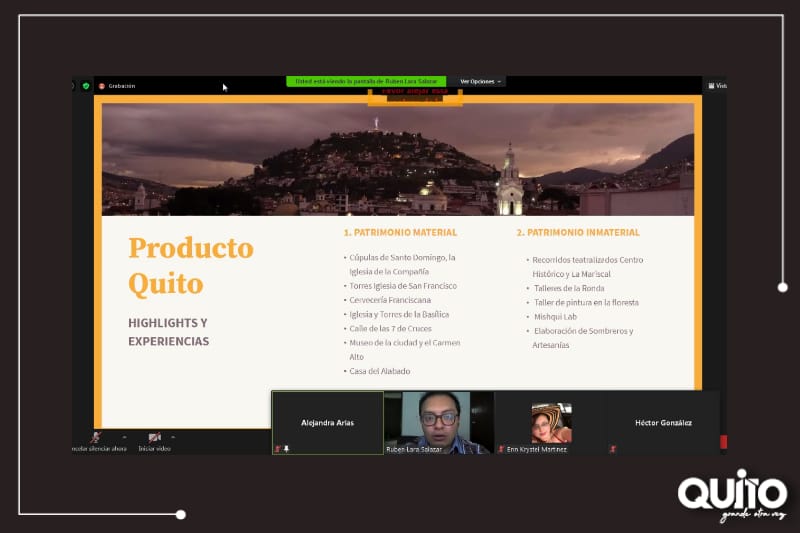Viewport: 800px width, 533px height.
Task: Click the Iniciar video camera icon
Action: pos(154,437)
